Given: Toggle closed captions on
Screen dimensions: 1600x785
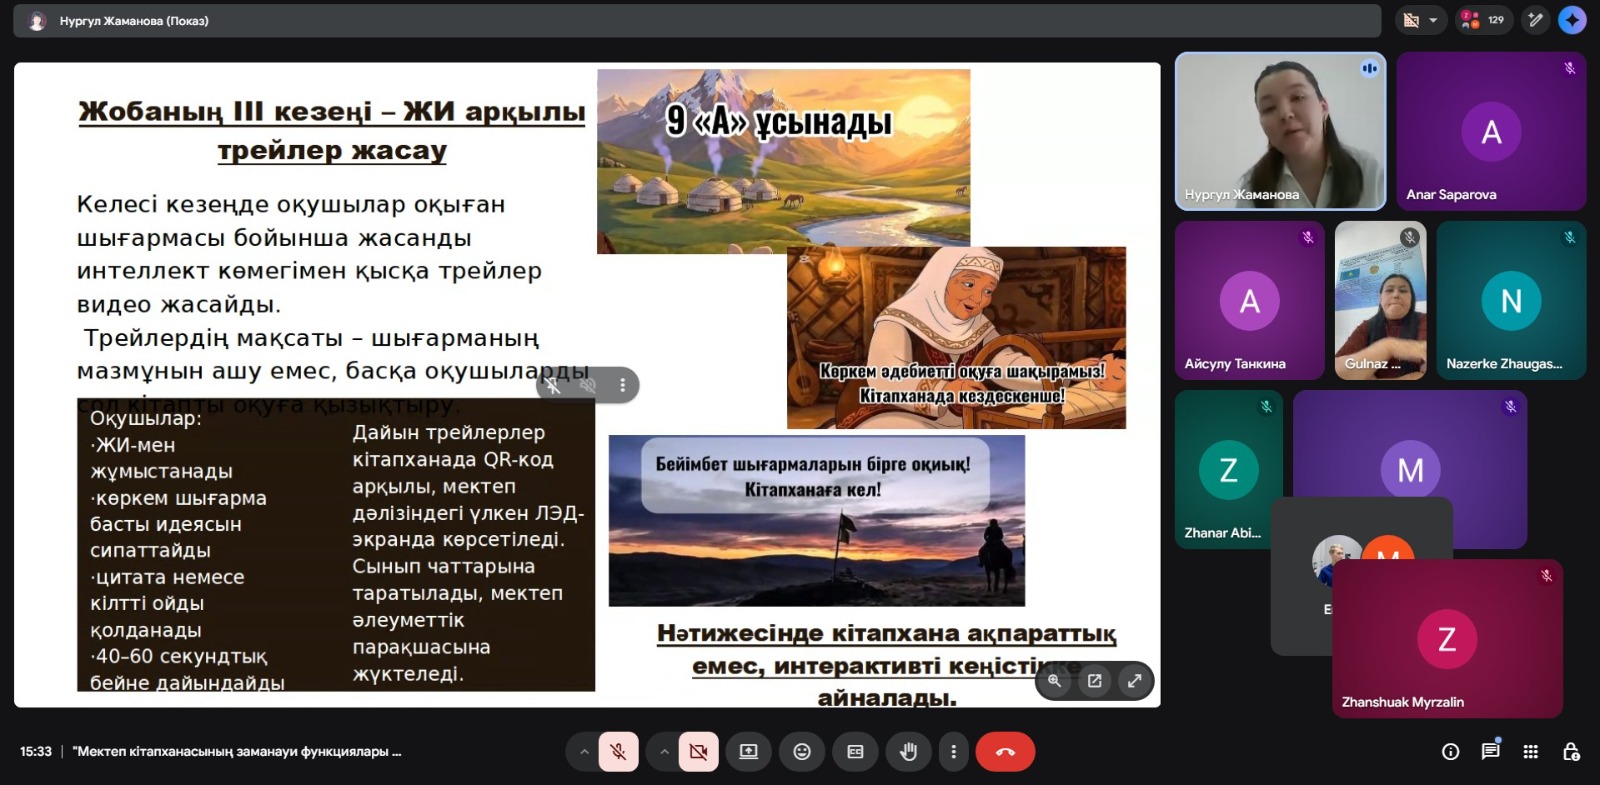Looking at the screenshot, I should coord(855,752).
